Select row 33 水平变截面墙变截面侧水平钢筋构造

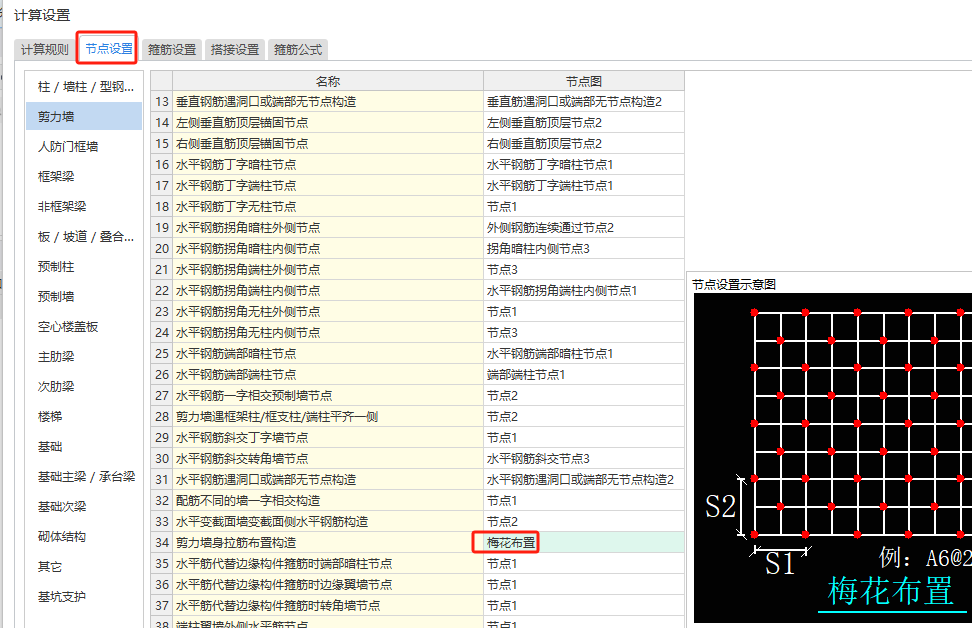coord(418,522)
